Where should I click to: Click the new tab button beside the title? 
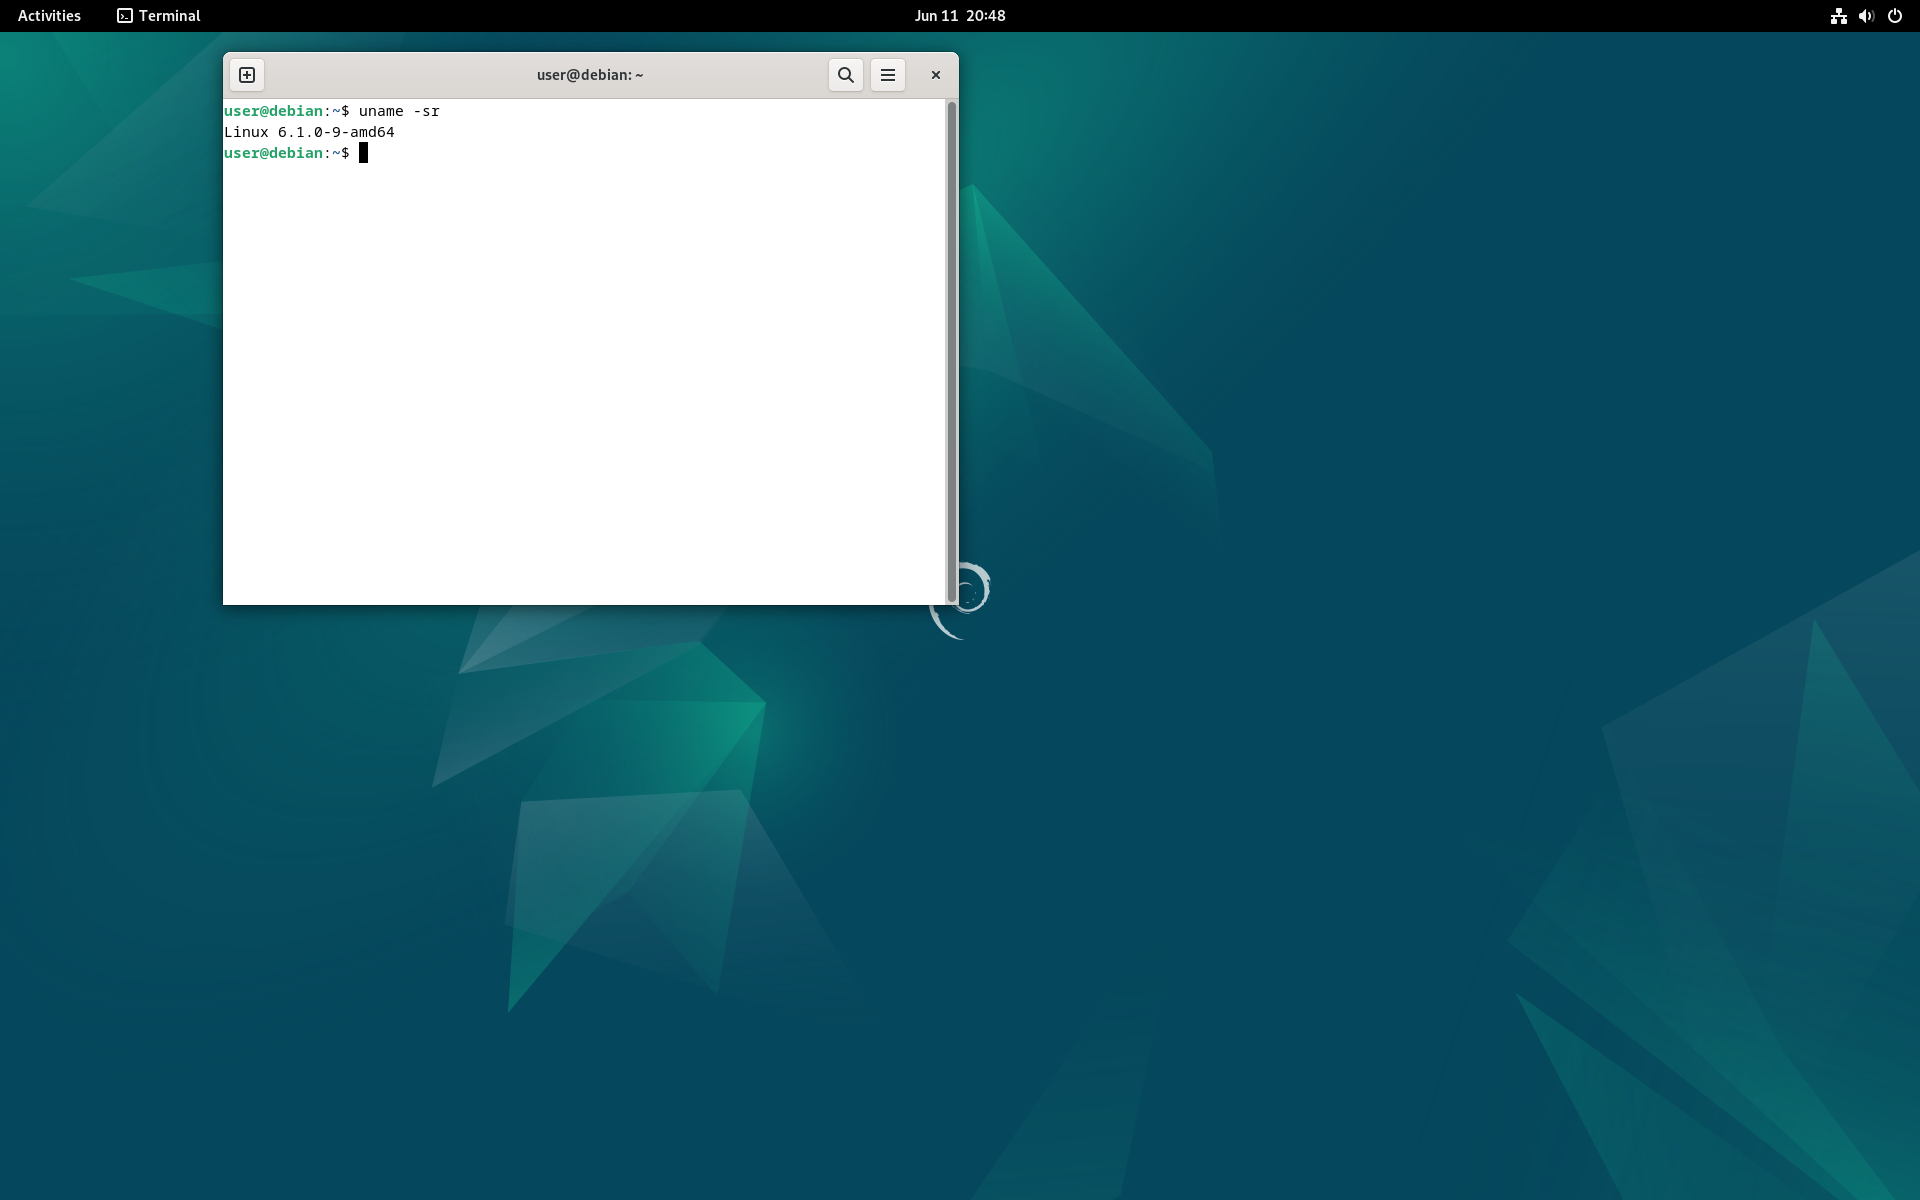click(x=246, y=74)
